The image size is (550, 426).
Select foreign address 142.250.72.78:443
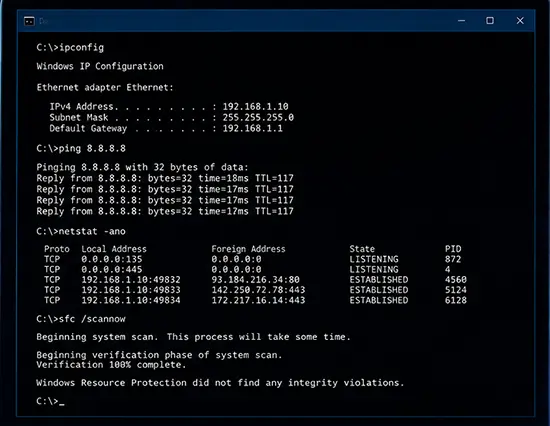coord(258,290)
